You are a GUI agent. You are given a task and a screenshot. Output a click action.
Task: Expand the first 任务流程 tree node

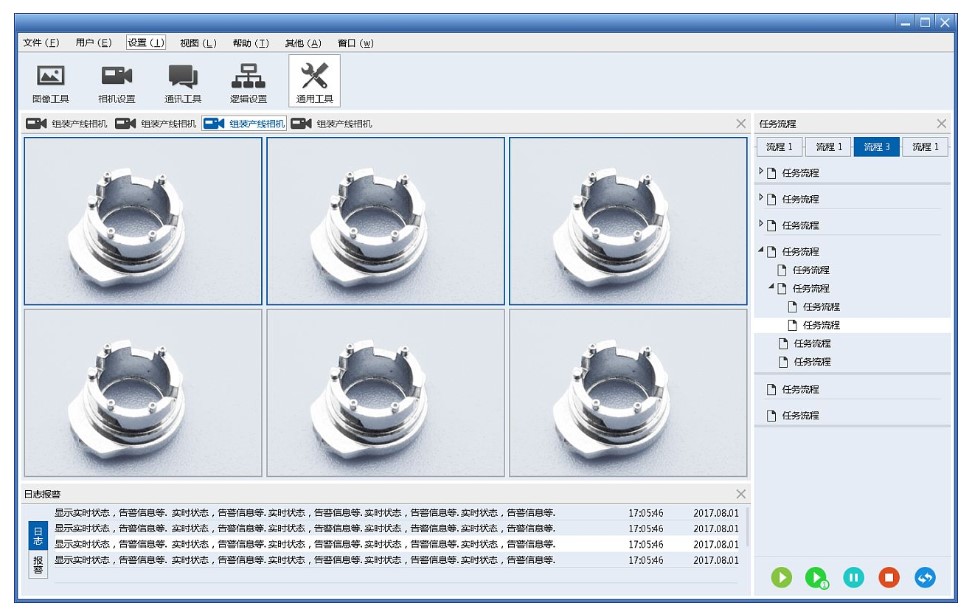[761, 172]
